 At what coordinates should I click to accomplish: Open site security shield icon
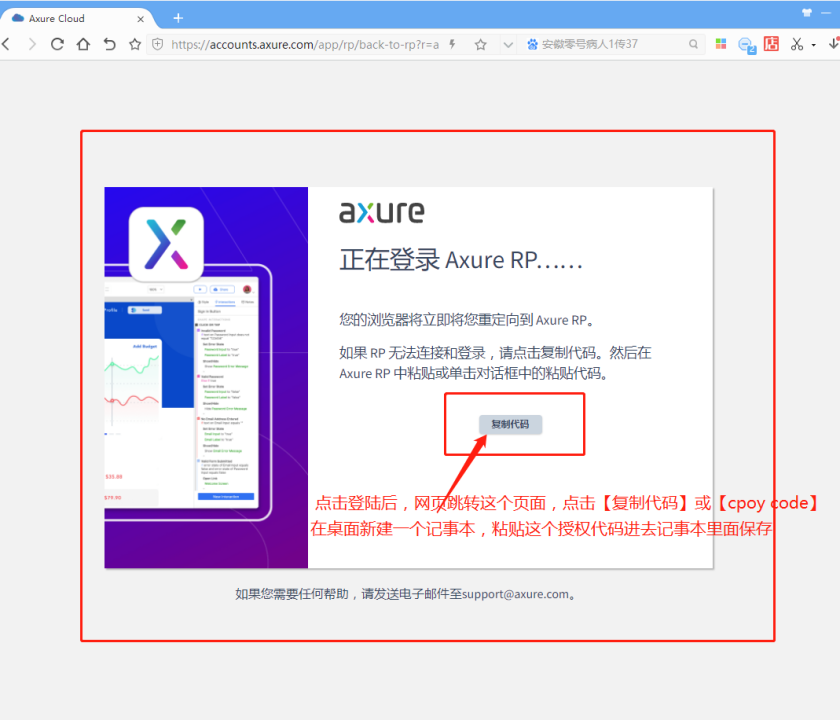point(158,44)
